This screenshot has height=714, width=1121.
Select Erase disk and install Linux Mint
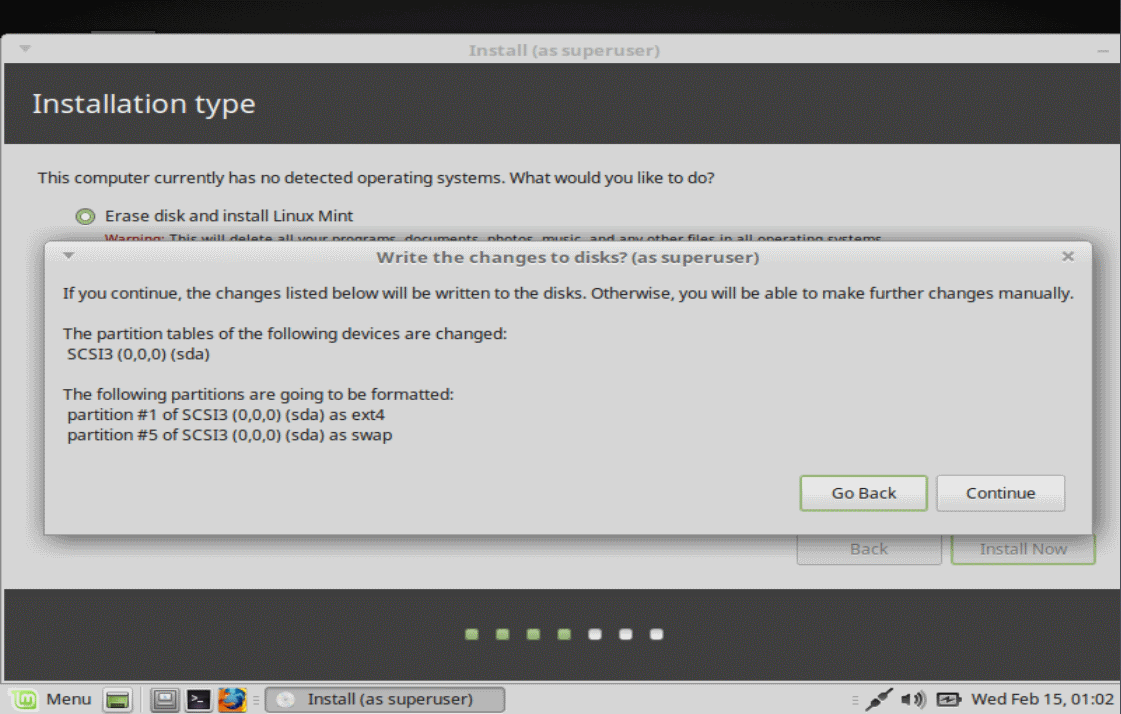86,216
